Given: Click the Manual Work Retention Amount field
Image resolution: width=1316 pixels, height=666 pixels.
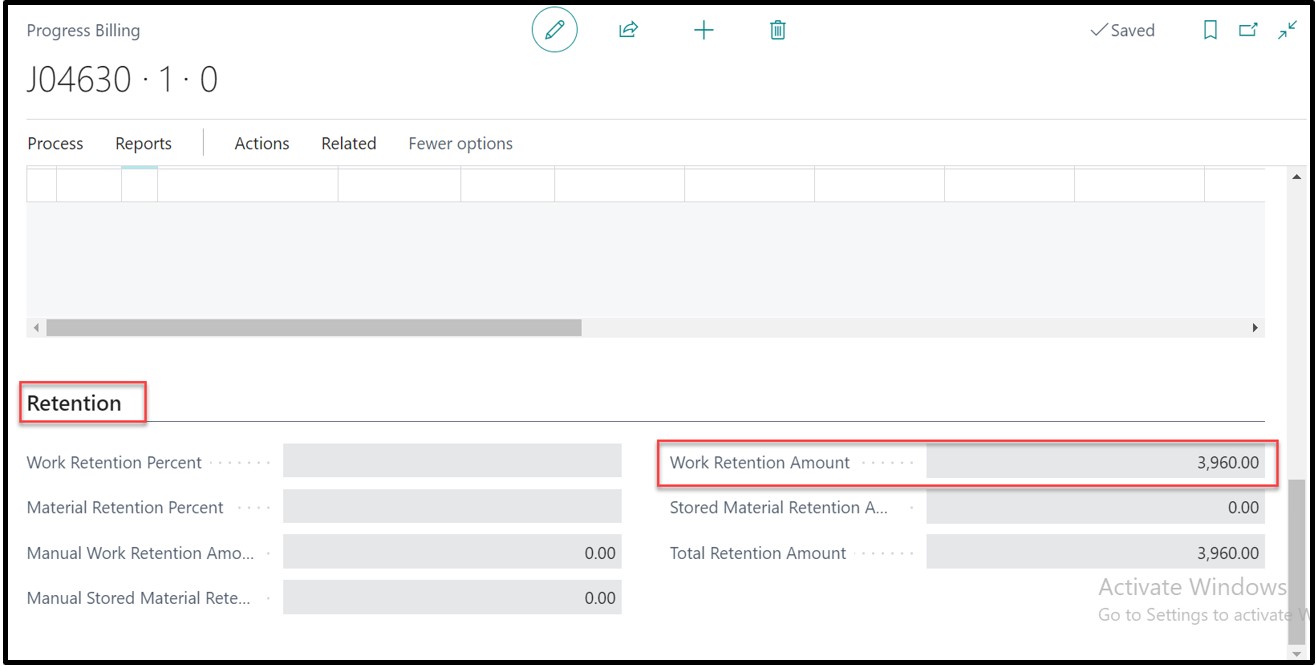Looking at the screenshot, I should coord(452,552).
